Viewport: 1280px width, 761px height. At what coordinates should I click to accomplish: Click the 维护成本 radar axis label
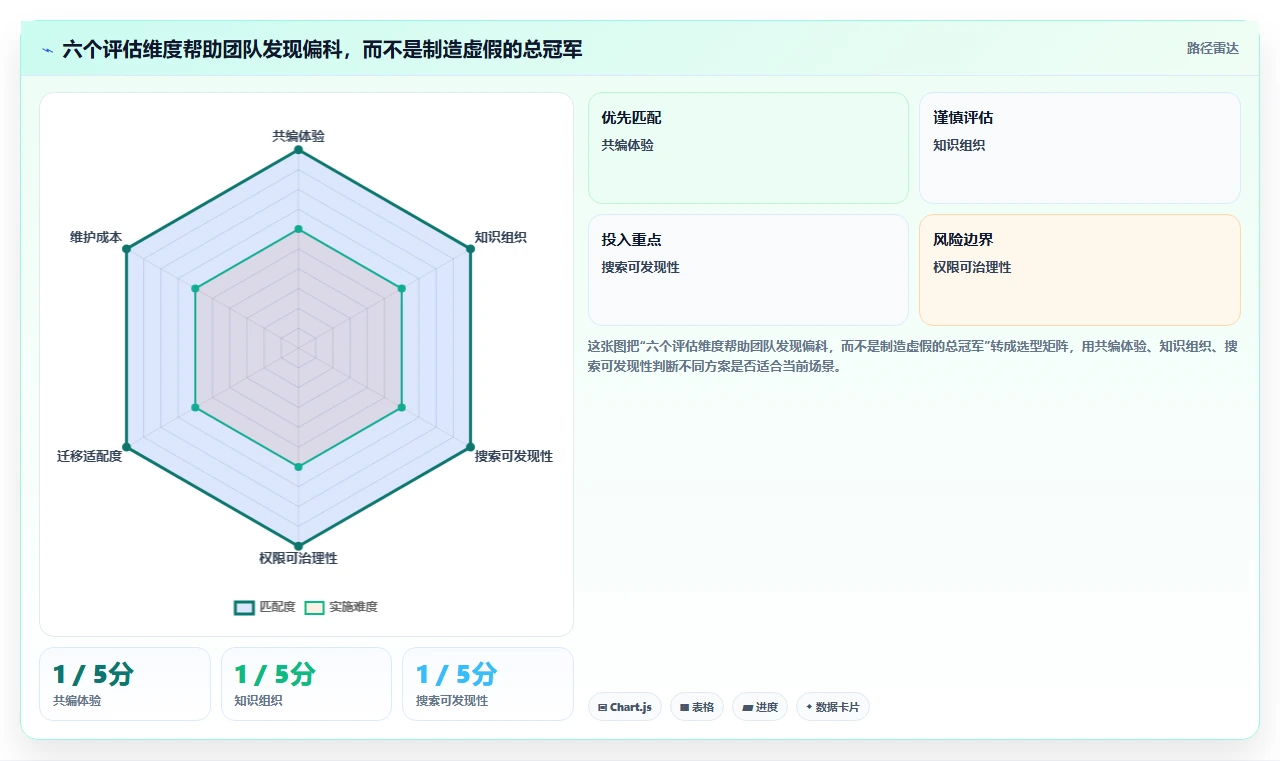pyautogui.click(x=96, y=237)
